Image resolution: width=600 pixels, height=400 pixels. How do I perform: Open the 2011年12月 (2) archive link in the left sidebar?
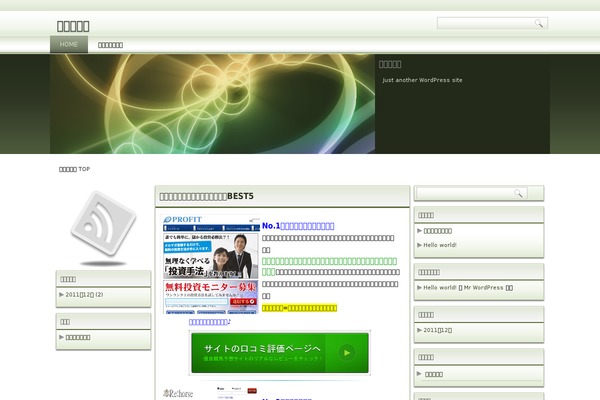(x=84, y=294)
